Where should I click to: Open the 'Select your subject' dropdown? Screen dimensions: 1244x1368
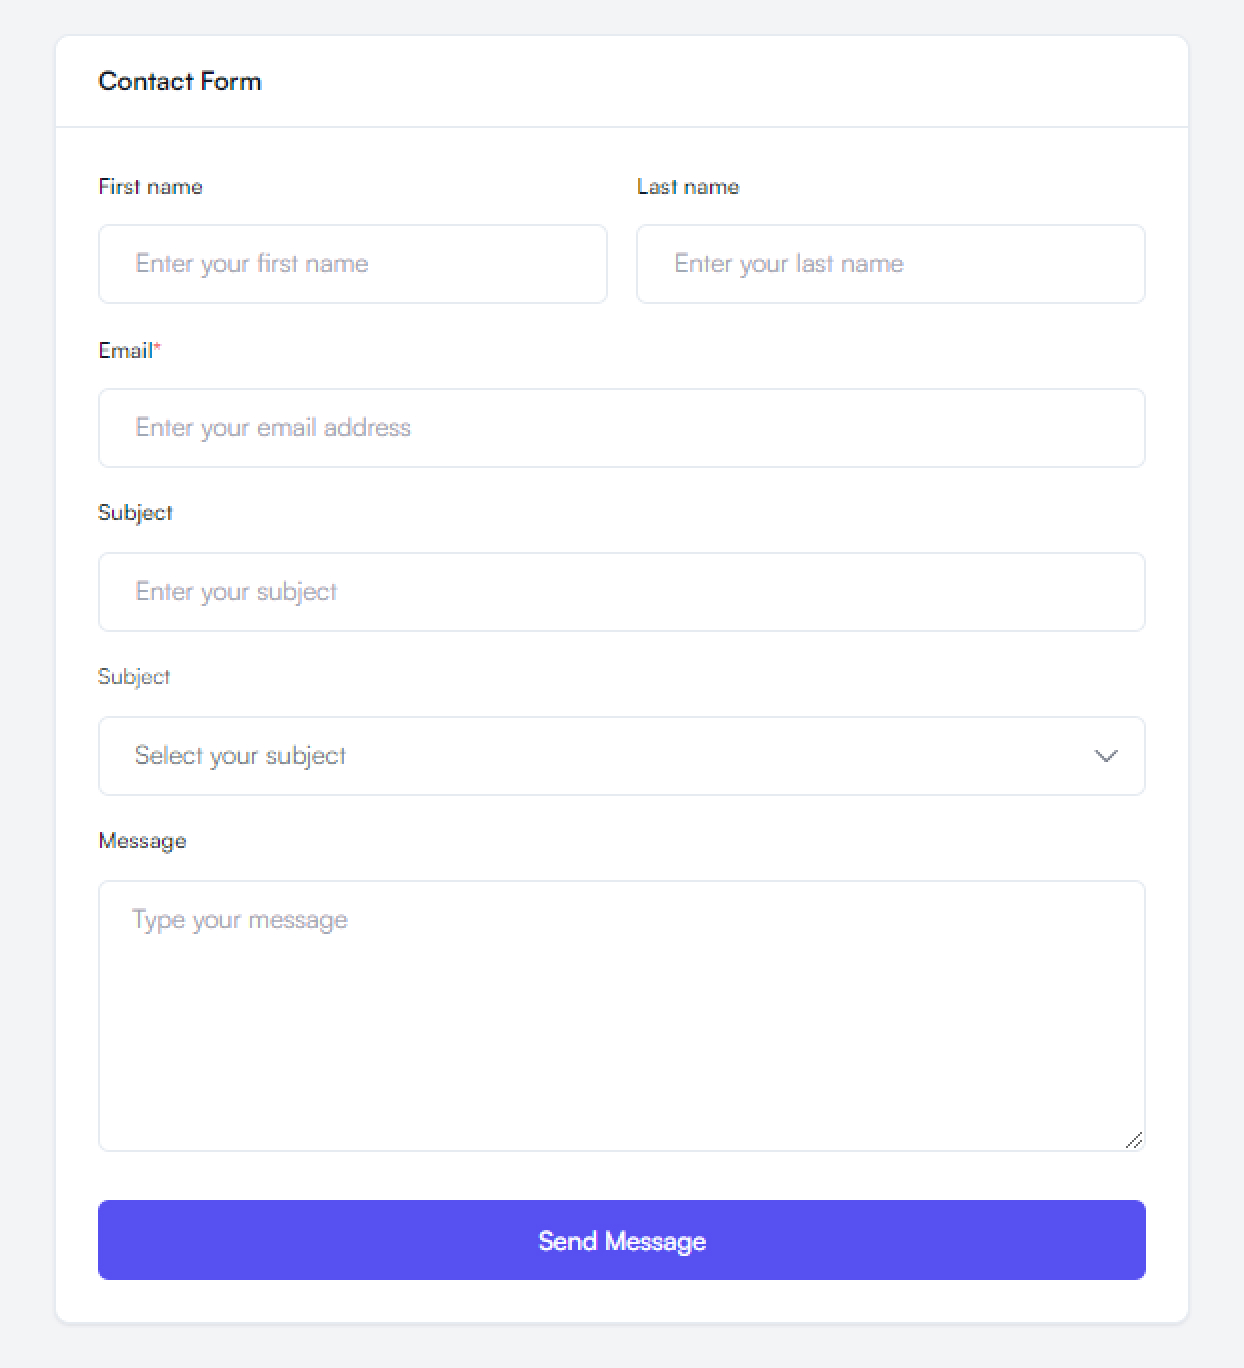pos(620,756)
